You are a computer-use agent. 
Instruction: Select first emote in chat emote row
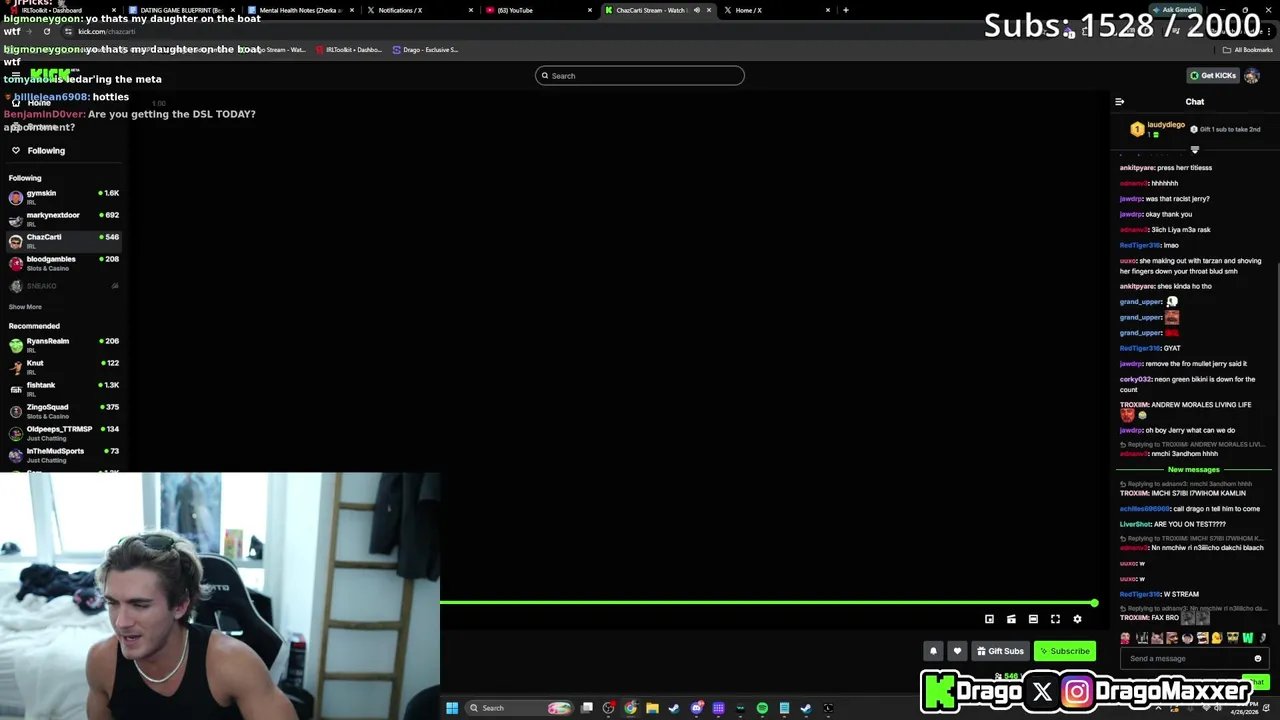click(x=1125, y=638)
